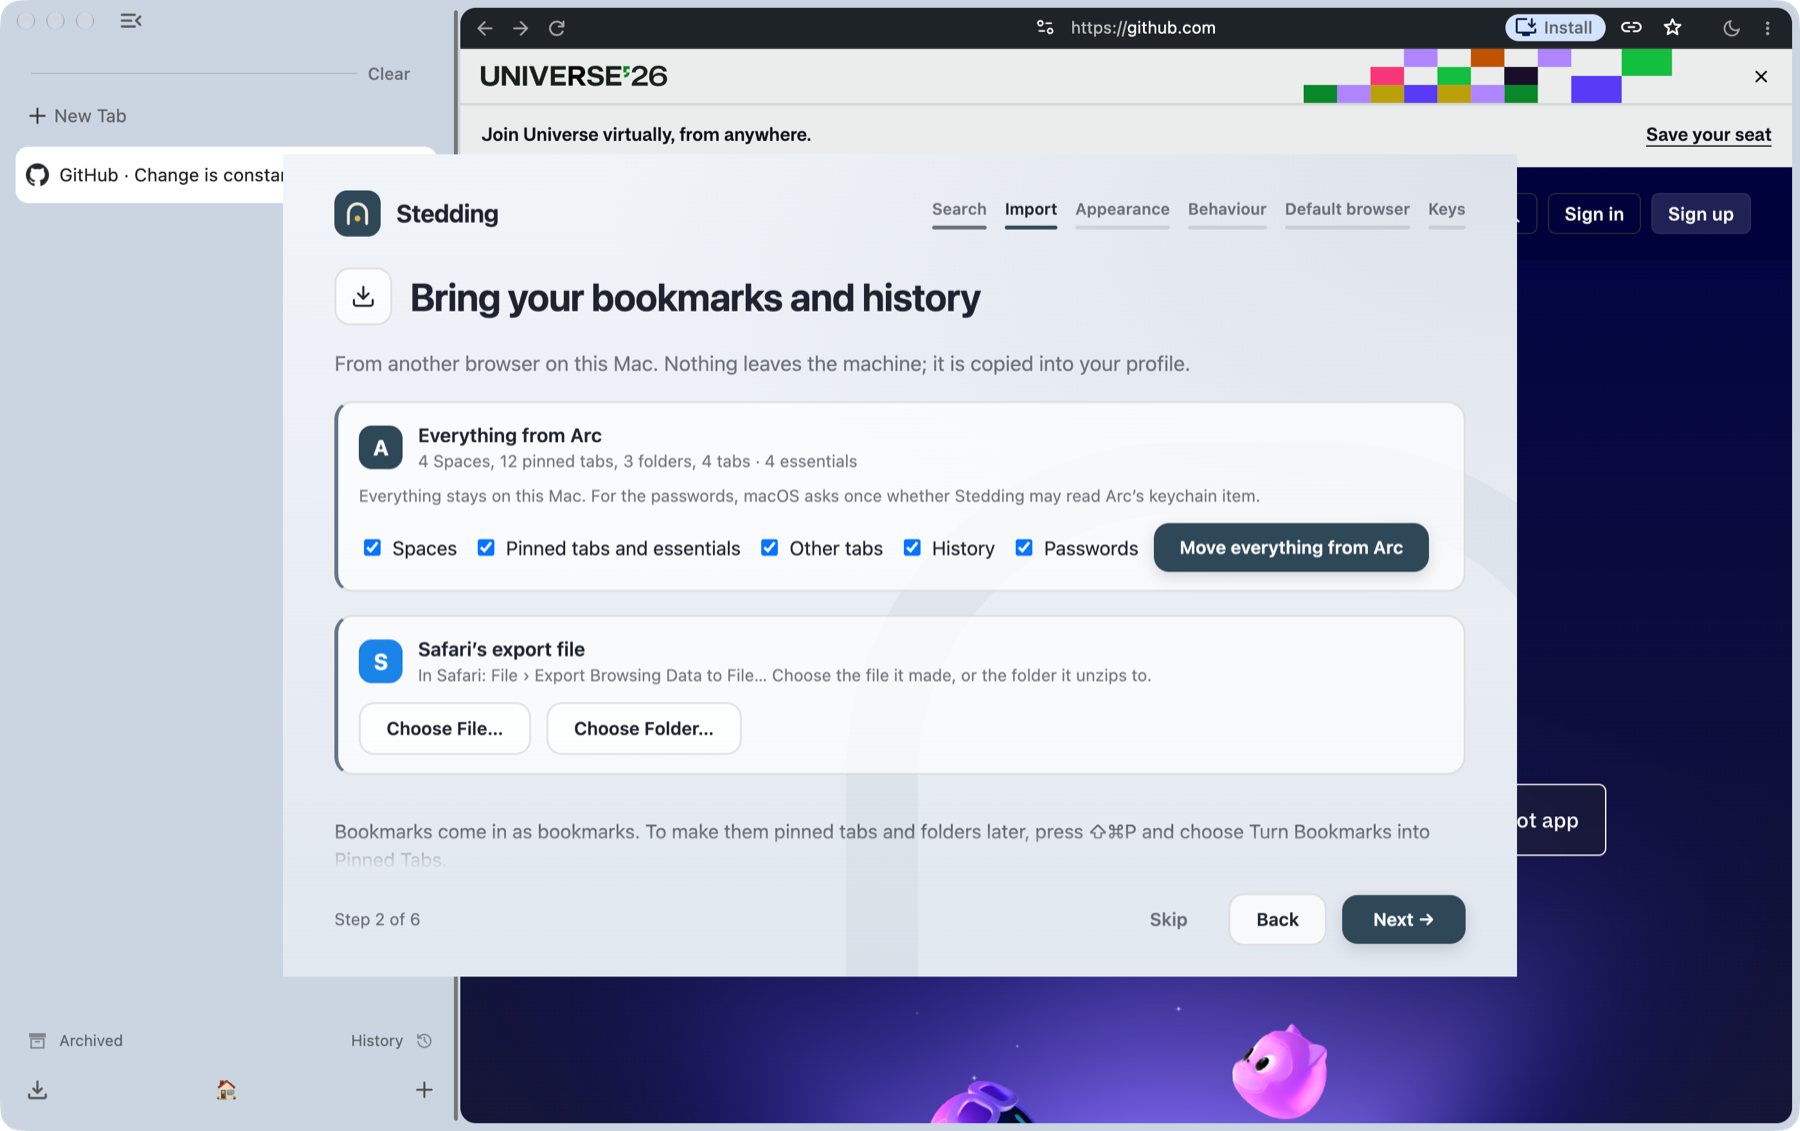
Task: Uncheck the Other tabs checkbox
Action: 769,548
